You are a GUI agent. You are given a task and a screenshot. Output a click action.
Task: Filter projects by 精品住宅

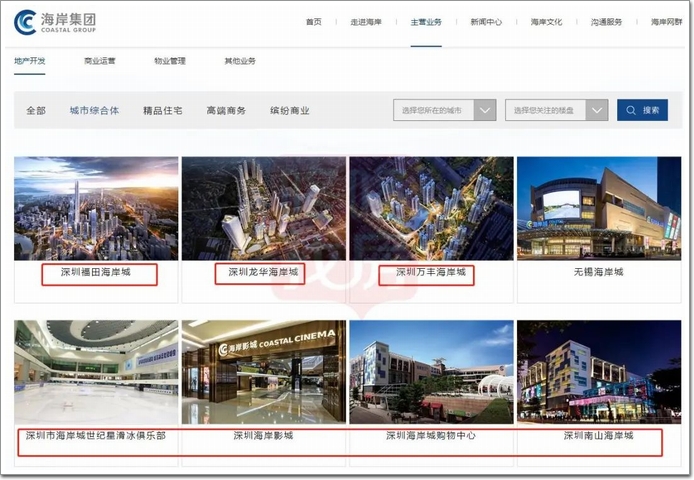(x=162, y=111)
